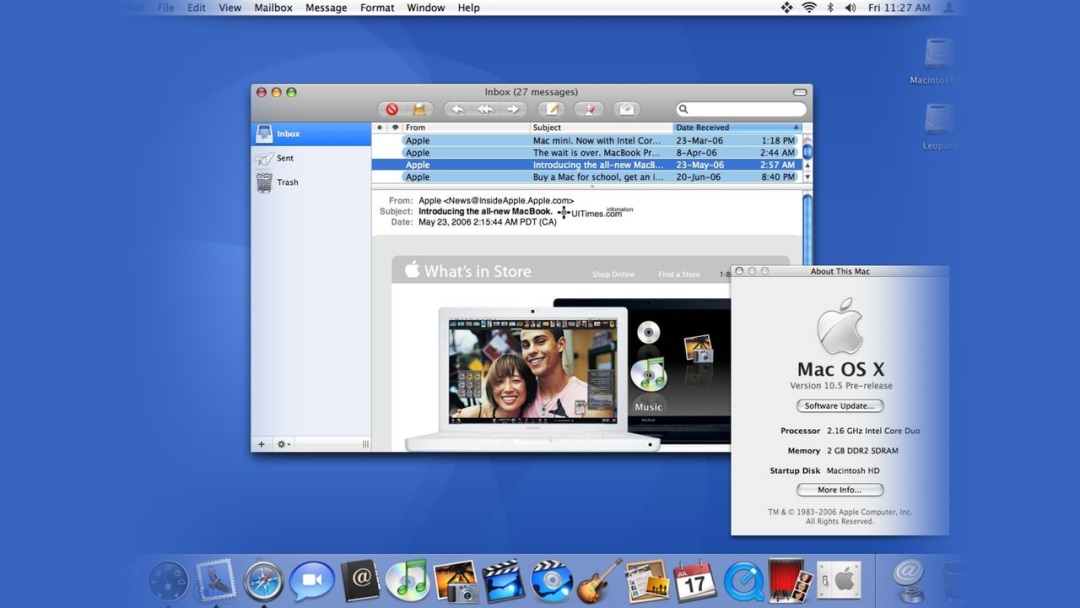Select the Trash mailbox in sidebar
The image size is (1080, 608).
(287, 183)
